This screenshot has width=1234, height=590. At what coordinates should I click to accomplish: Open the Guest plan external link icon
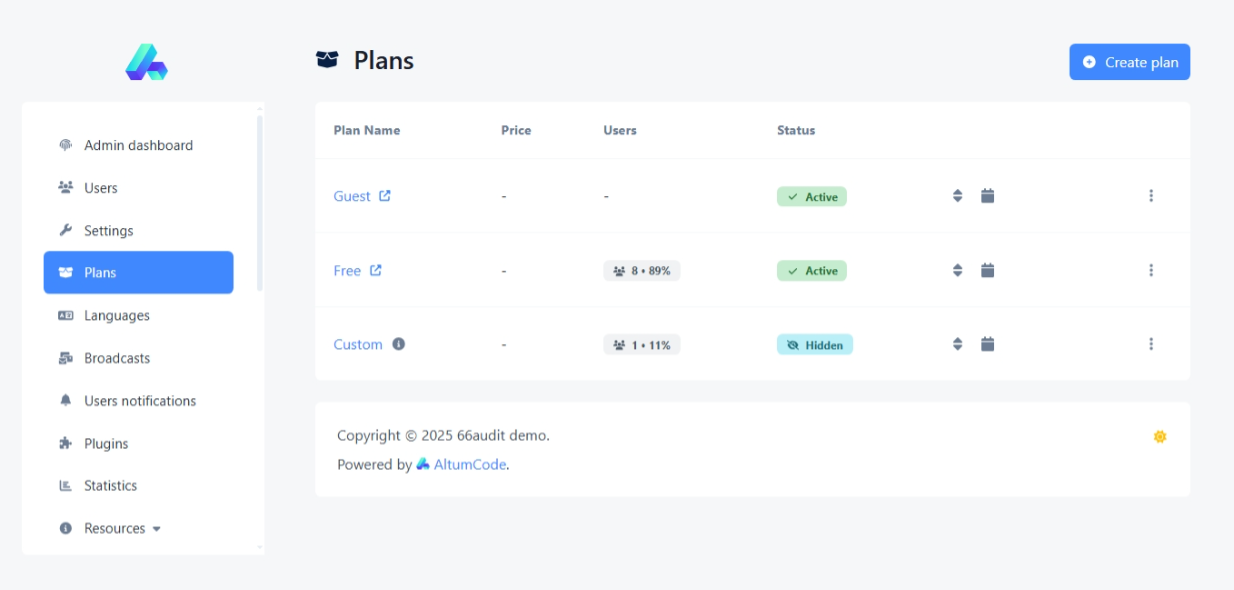(385, 196)
